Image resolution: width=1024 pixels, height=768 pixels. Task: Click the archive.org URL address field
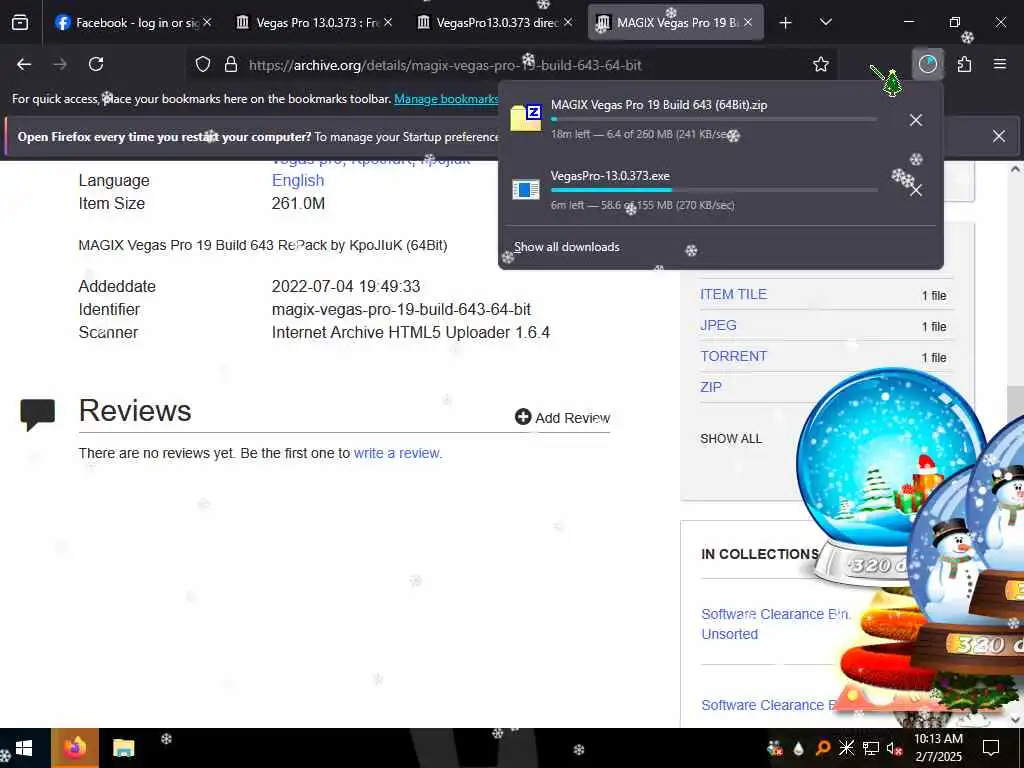[509, 65]
